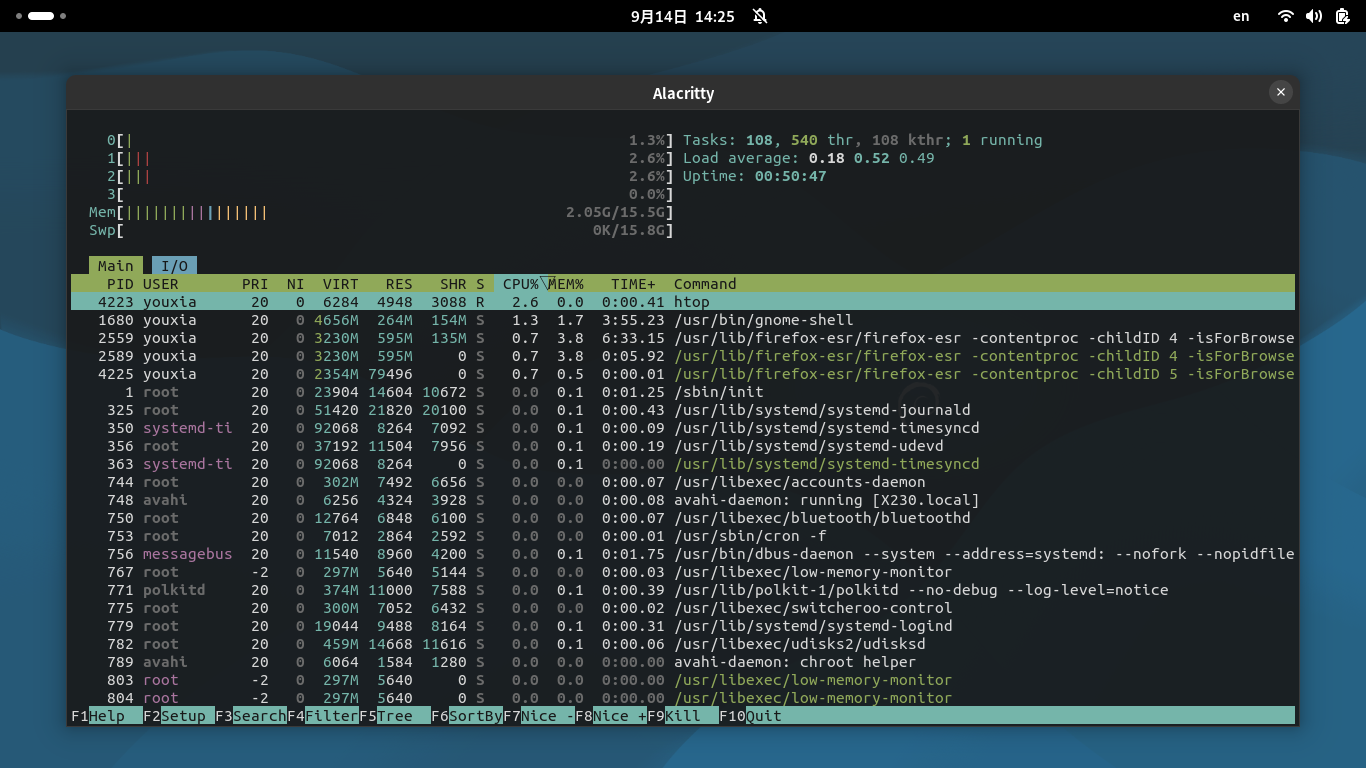Open the 'en' input source menu
Viewport: 1366px width, 768px height.
pyautogui.click(x=1241, y=16)
